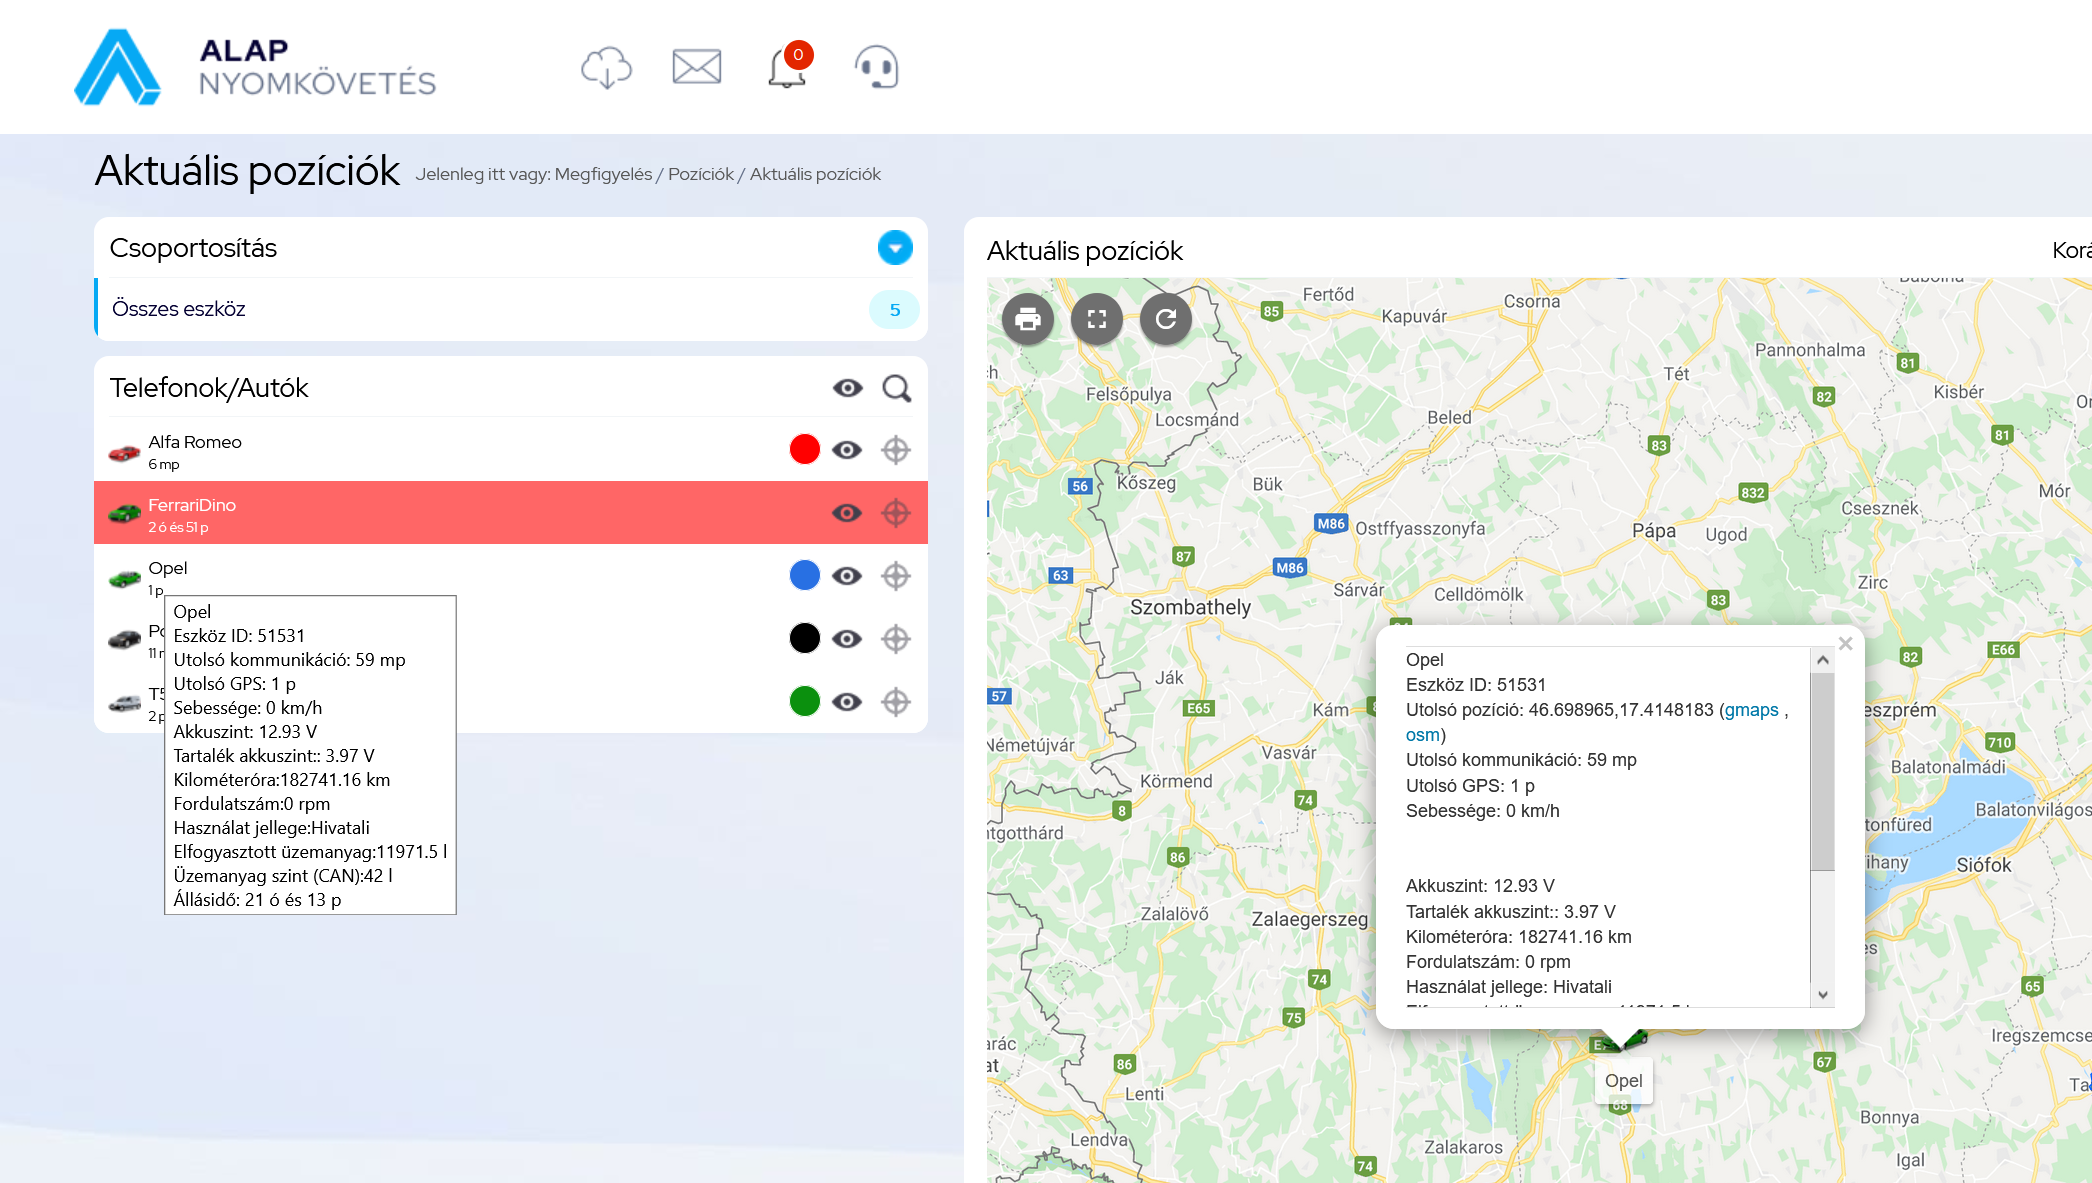
Task: Open search in Telefonok/Autók panel
Action: [x=896, y=388]
